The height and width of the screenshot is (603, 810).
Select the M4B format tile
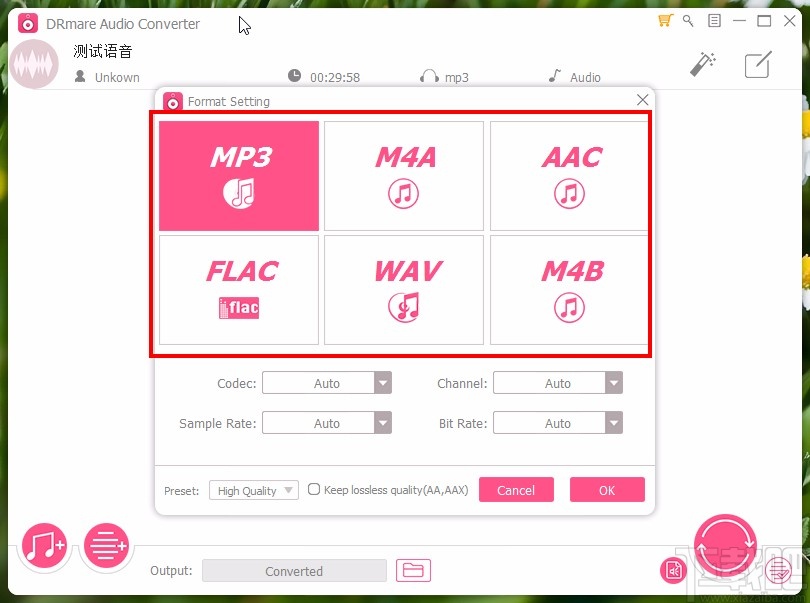pos(569,290)
